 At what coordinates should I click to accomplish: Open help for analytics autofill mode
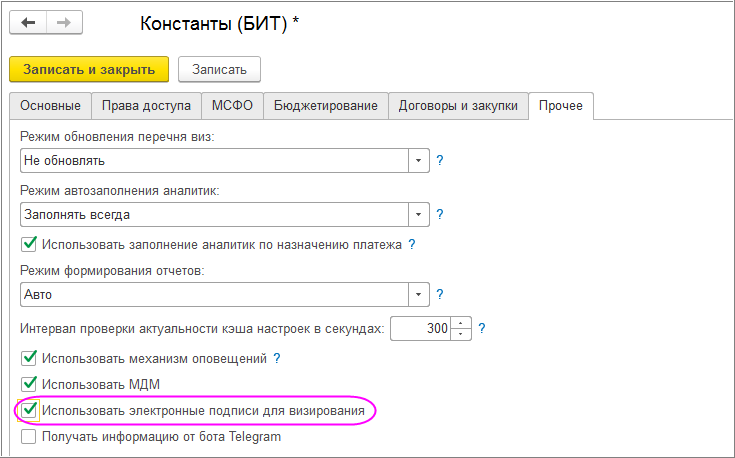(x=439, y=214)
